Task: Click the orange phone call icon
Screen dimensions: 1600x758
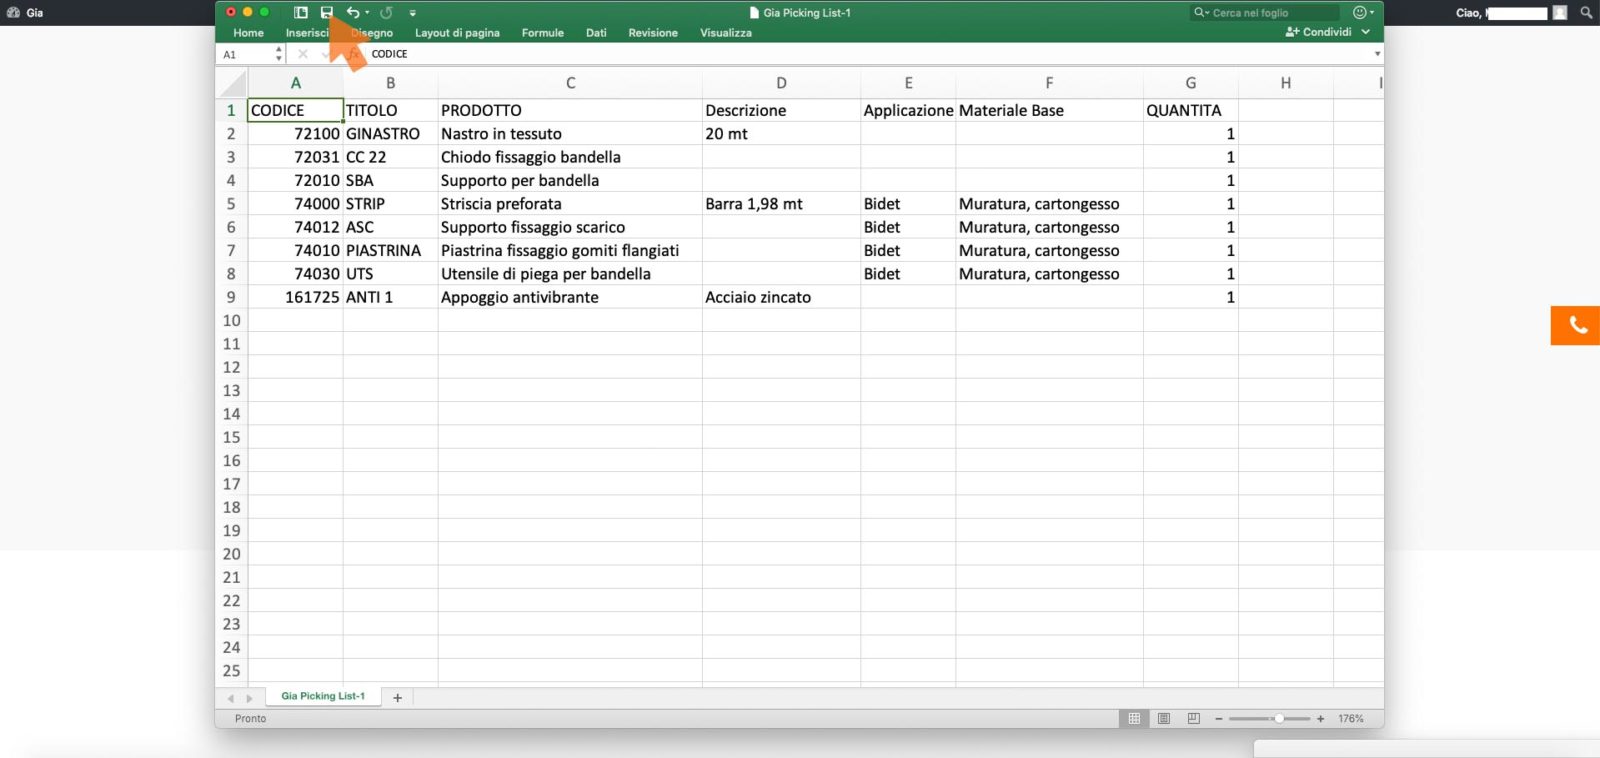Action: point(1577,326)
